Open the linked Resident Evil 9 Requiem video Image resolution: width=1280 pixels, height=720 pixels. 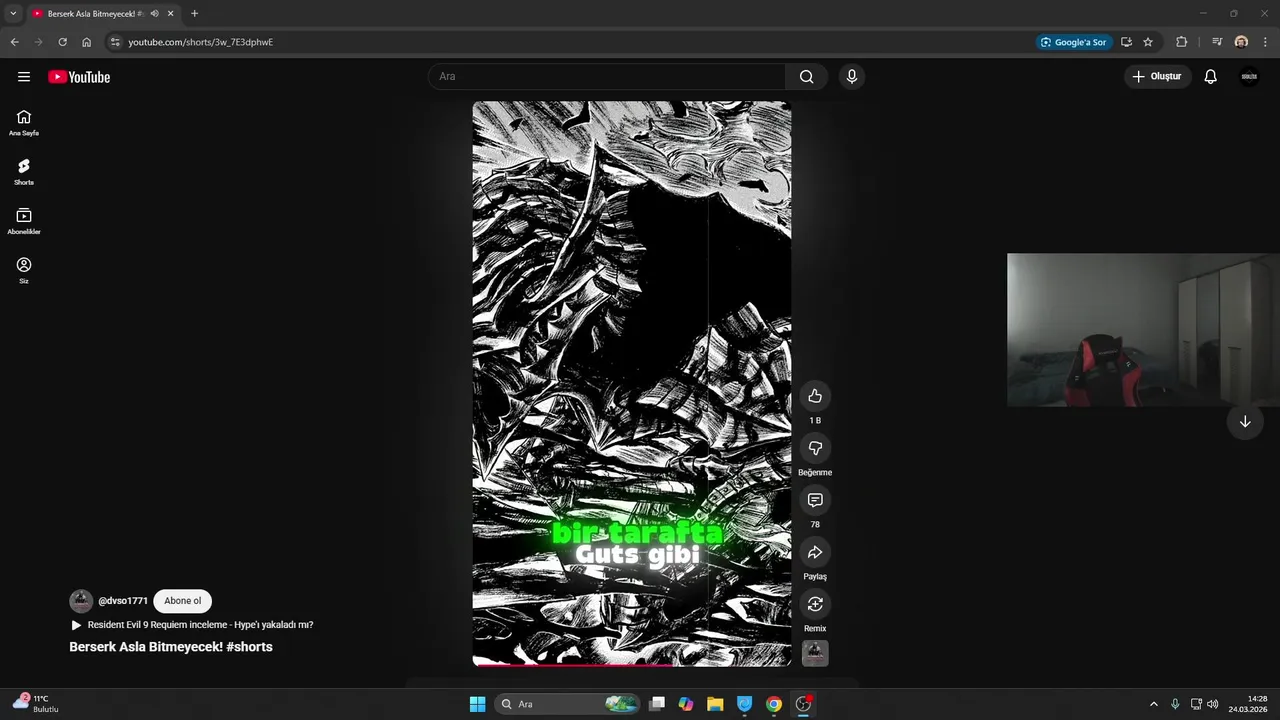tap(192, 625)
